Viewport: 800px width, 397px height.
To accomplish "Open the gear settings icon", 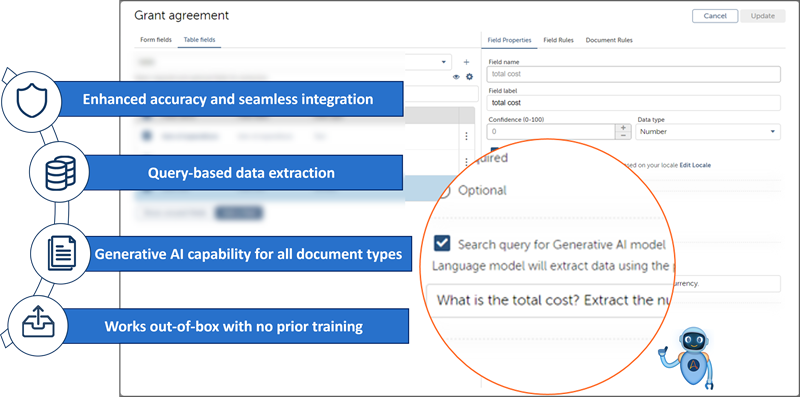I will [x=469, y=77].
